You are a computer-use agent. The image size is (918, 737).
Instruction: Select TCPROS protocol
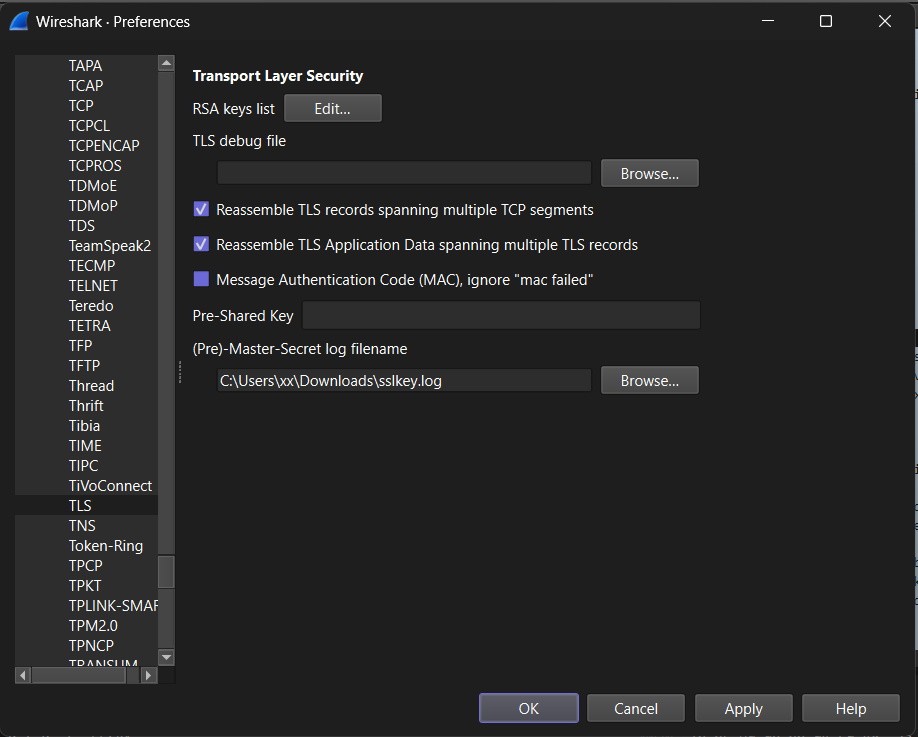(95, 166)
